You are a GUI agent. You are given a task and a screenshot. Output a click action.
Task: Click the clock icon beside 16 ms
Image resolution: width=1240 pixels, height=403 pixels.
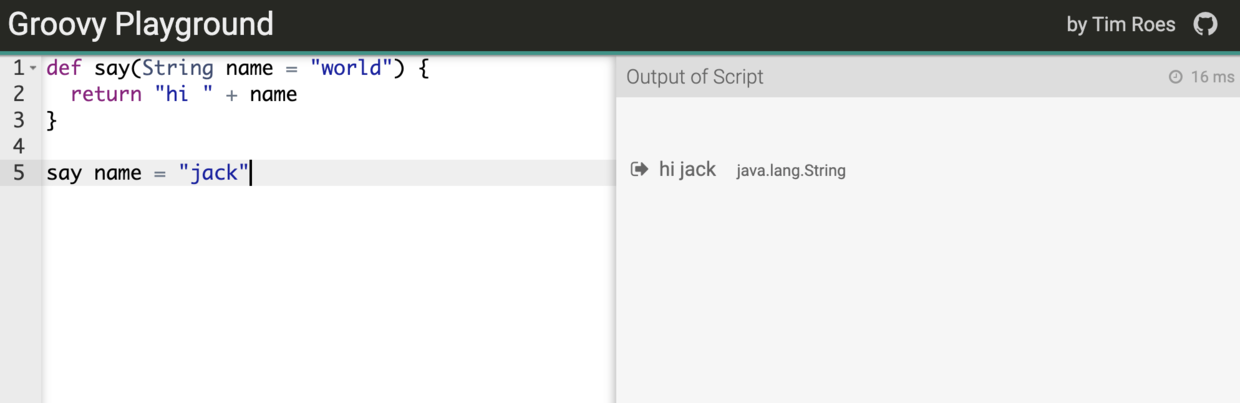point(1175,77)
